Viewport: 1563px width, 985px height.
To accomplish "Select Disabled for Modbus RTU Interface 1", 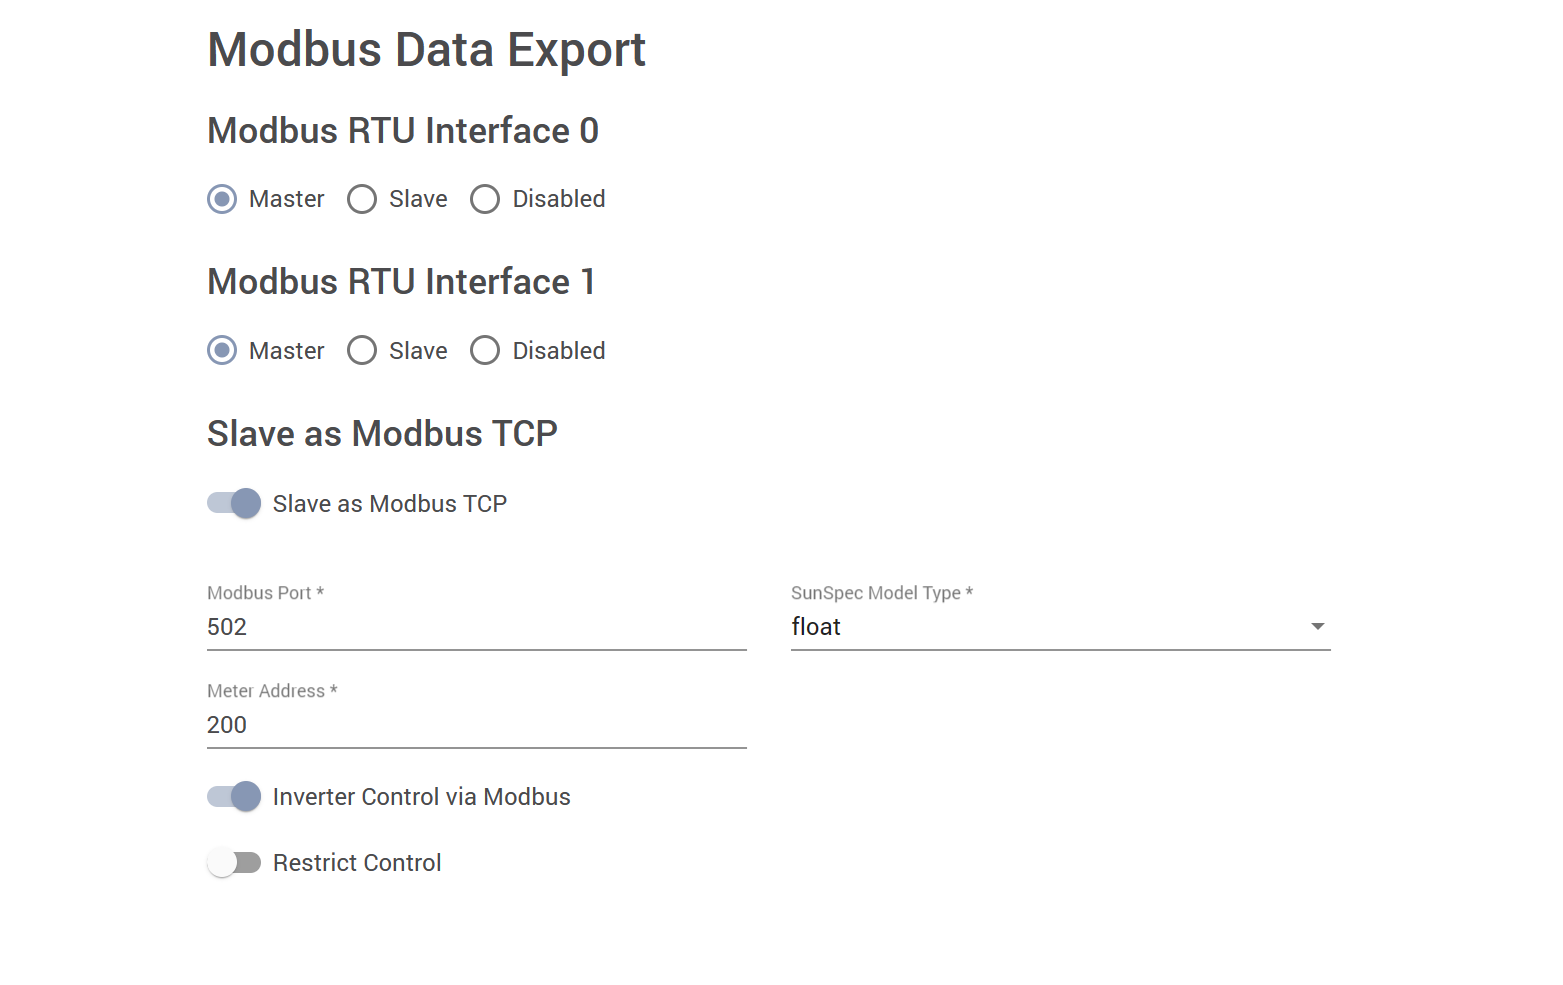I will click(485, 351).
